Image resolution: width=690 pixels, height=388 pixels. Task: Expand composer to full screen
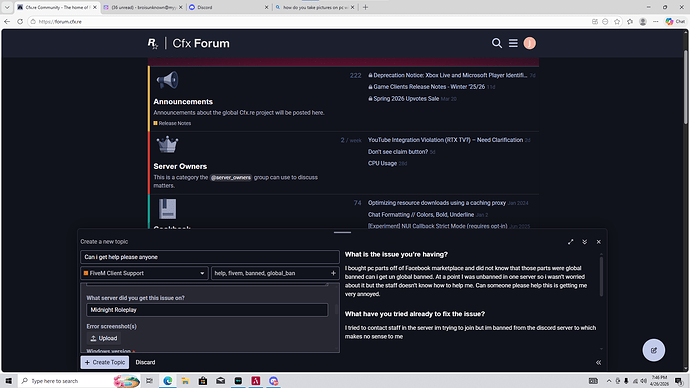[x=570, y=242]
